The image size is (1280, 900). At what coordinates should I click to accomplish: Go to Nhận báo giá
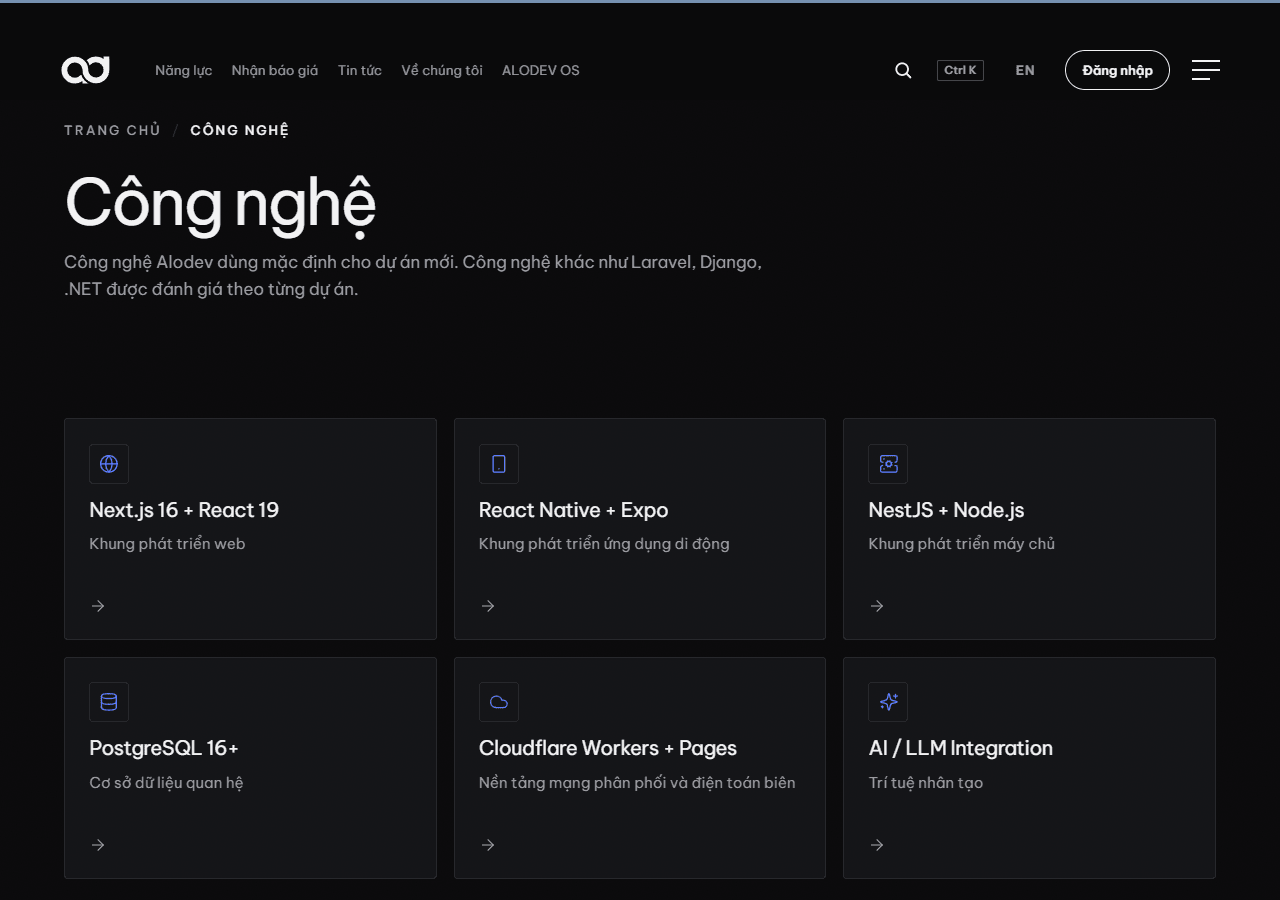click(x=275, y=70)
